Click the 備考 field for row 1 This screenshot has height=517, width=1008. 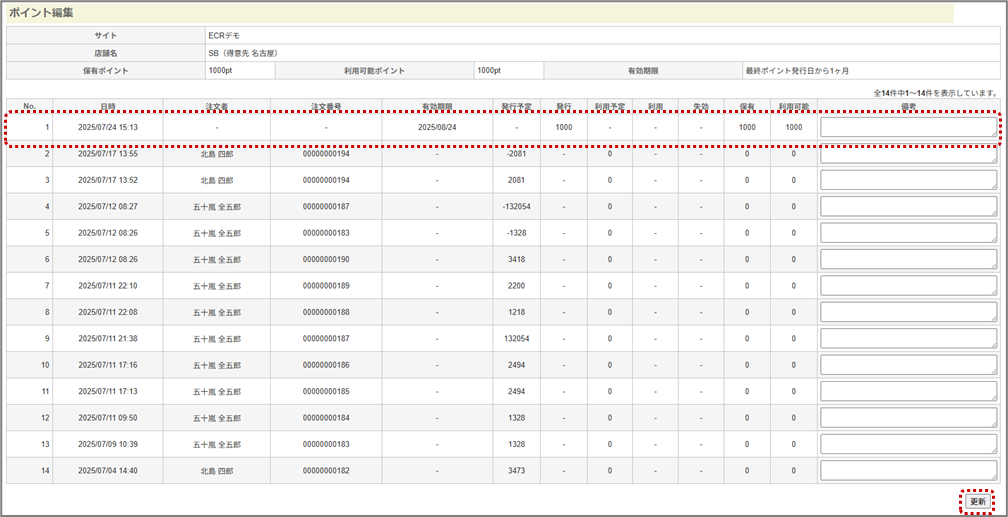tap(908, 127)
